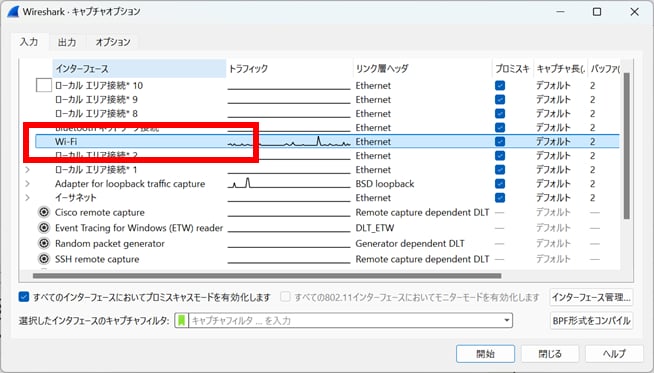Click BPF形式をコンパイル button
The height and width of the screenshot is (373, 654).
[x=591, y=320]
